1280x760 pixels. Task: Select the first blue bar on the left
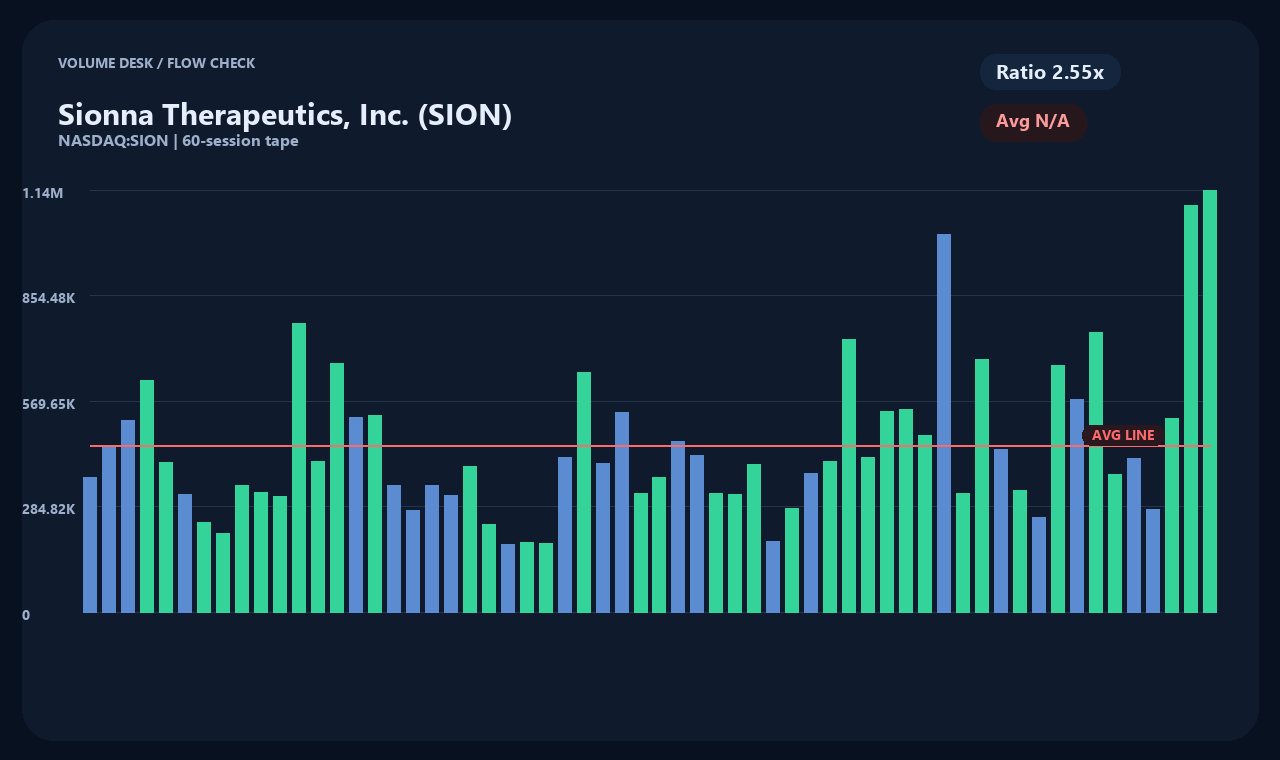point(90,545)
